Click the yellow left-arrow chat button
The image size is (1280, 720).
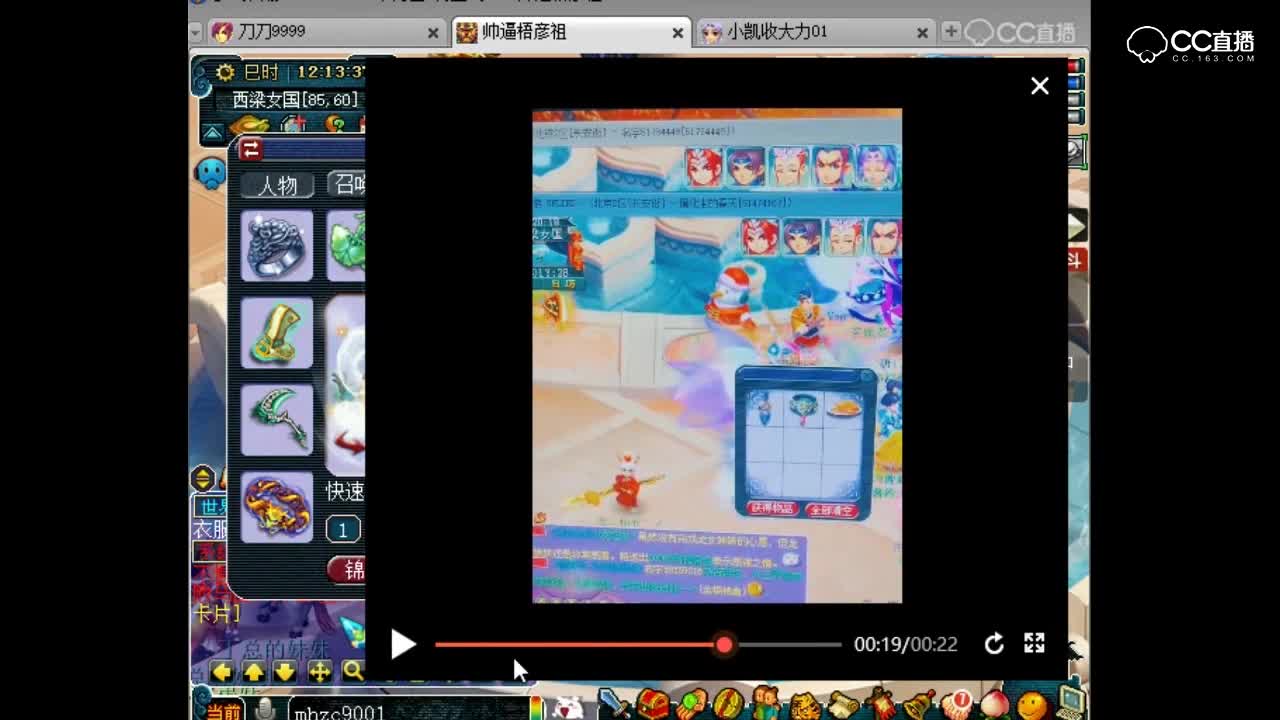[x=222, y=672]
